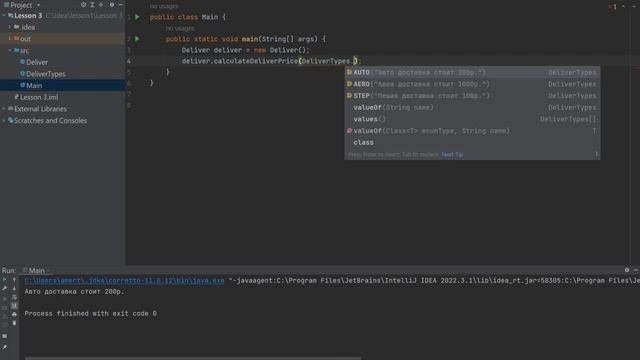
Task: Rerun Main with green play icon
Action: click(4, 280)
